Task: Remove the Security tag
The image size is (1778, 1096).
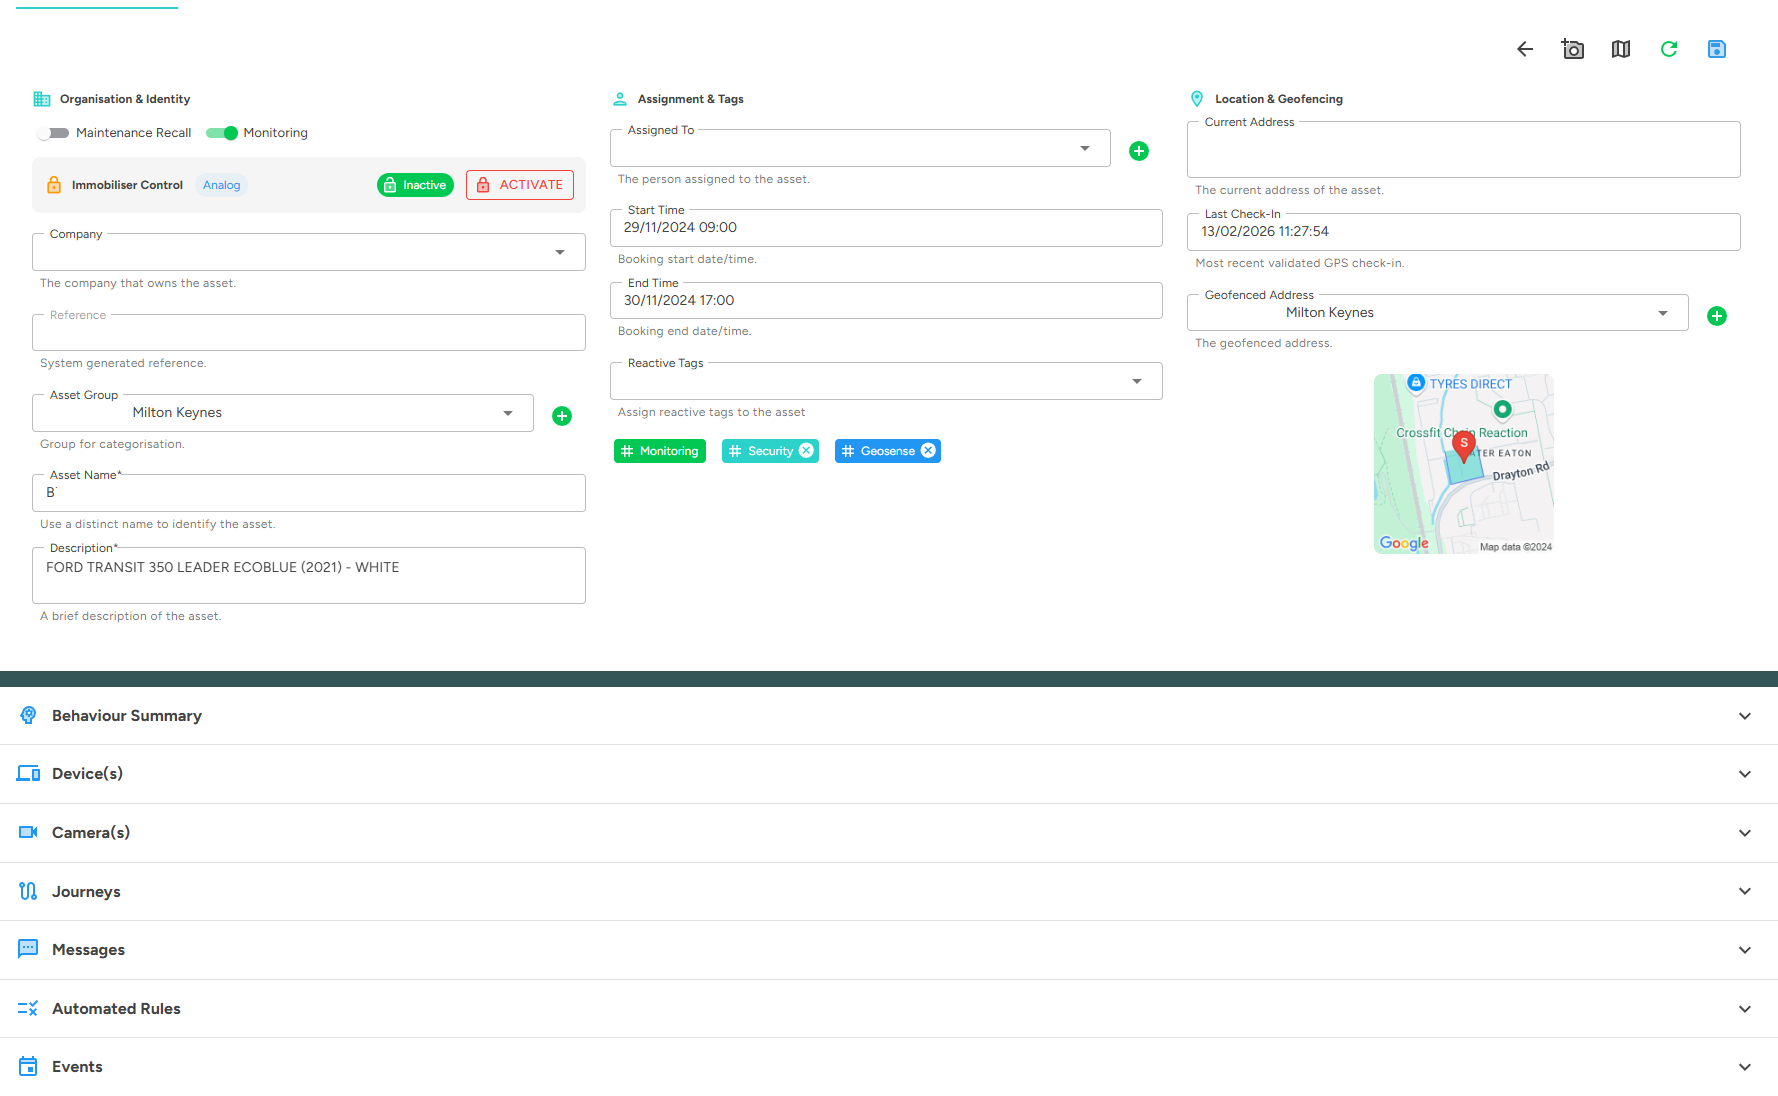Action: coord(806,451)
